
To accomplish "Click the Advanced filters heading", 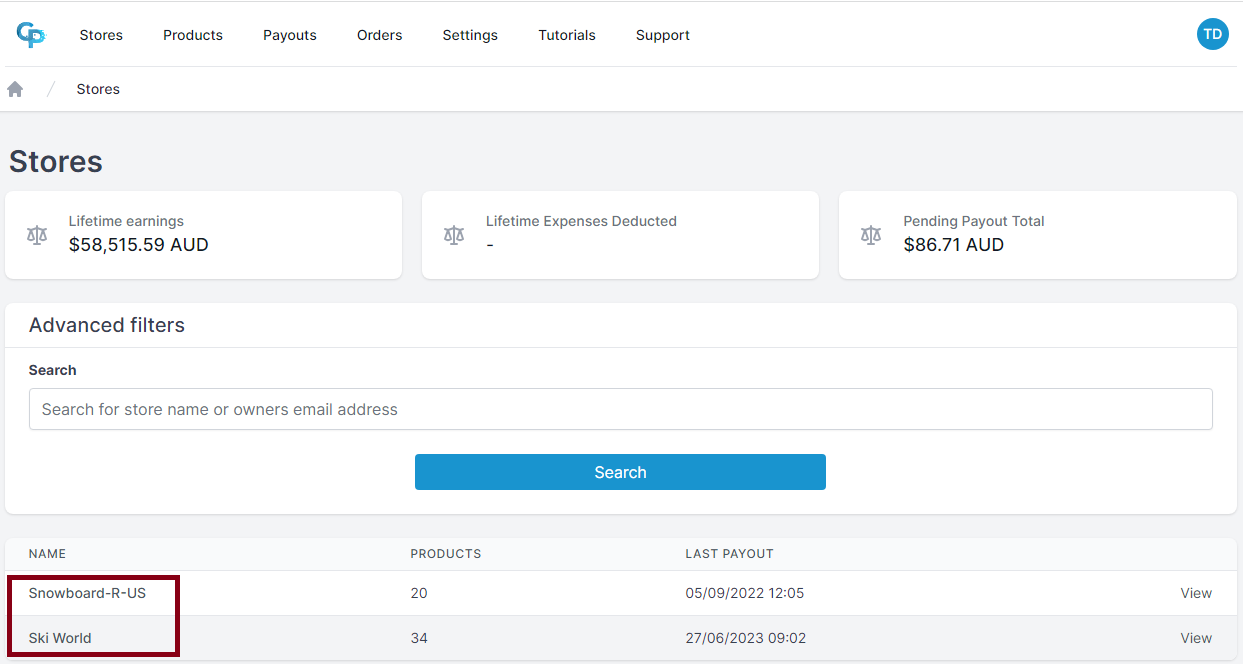I will (107, 325).
